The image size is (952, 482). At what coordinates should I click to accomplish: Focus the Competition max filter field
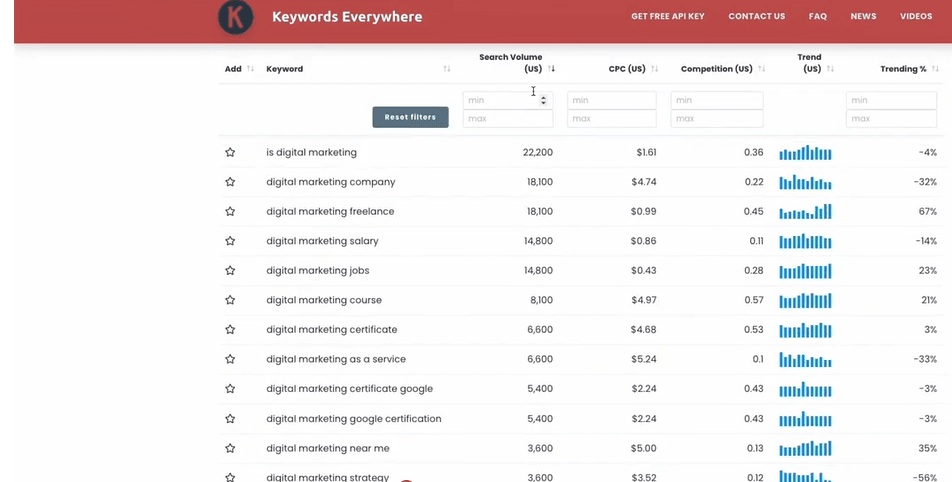pyautogui.click(x=716, y=118)
